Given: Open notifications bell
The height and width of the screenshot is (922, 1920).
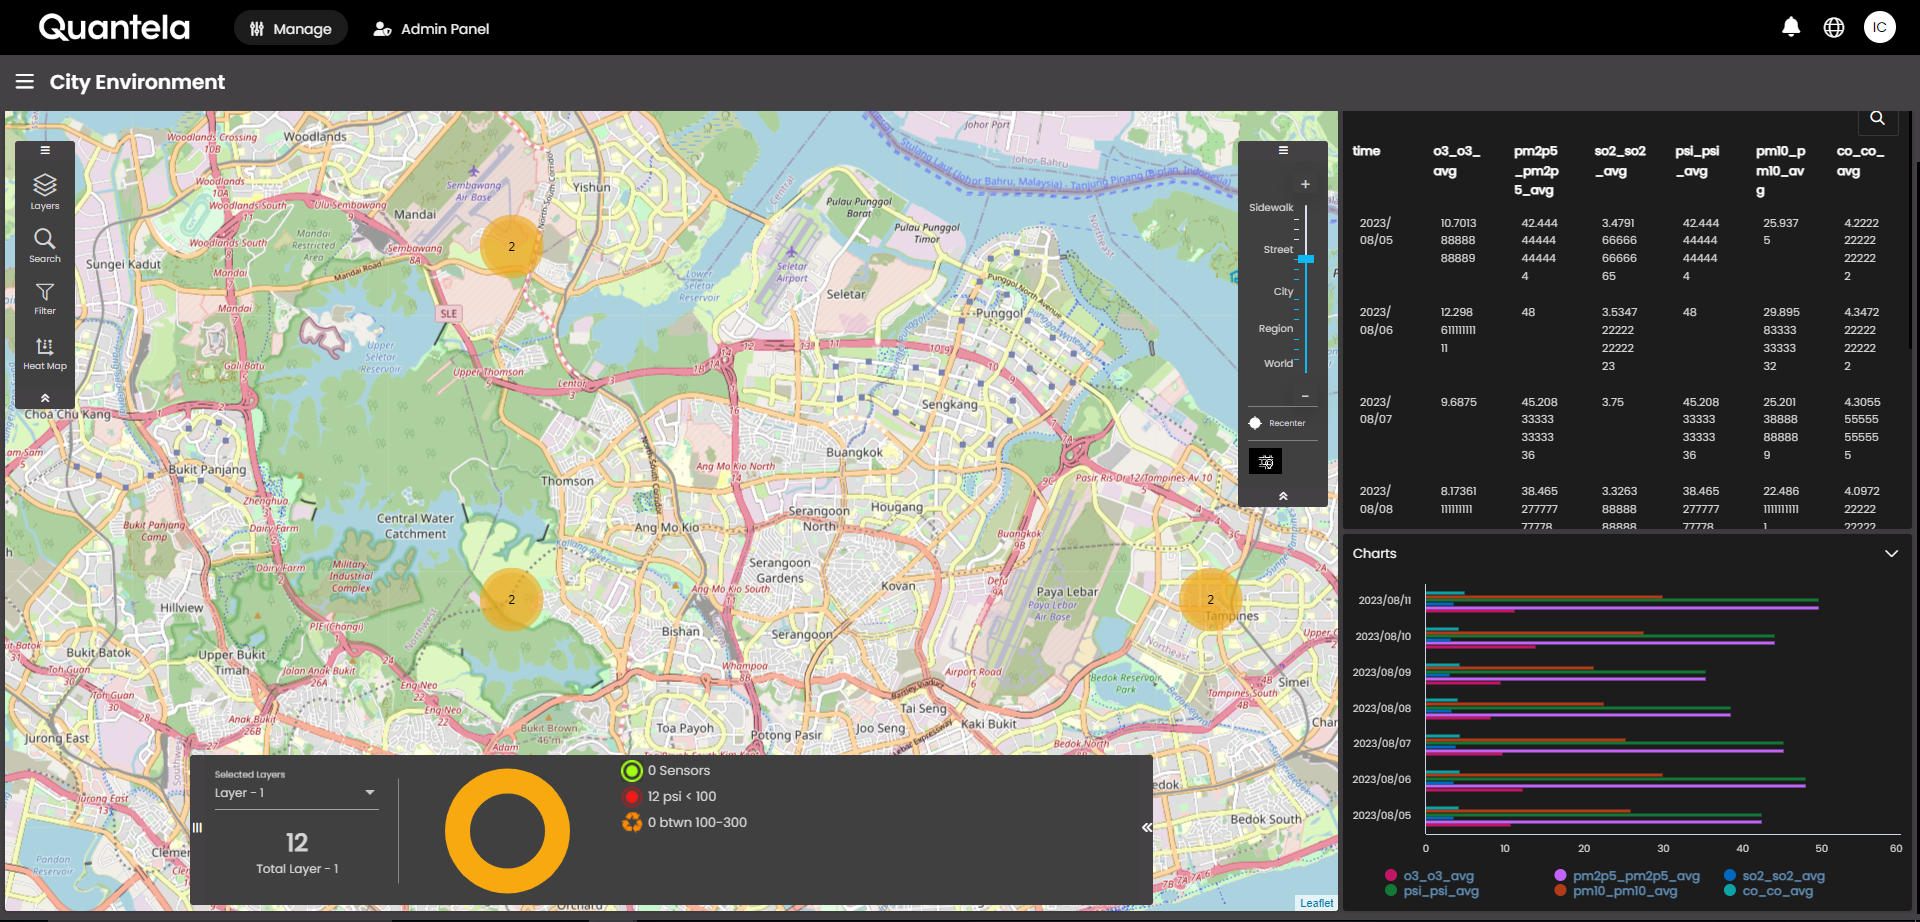Looking at the screenshot, I should click(1791, 27).
